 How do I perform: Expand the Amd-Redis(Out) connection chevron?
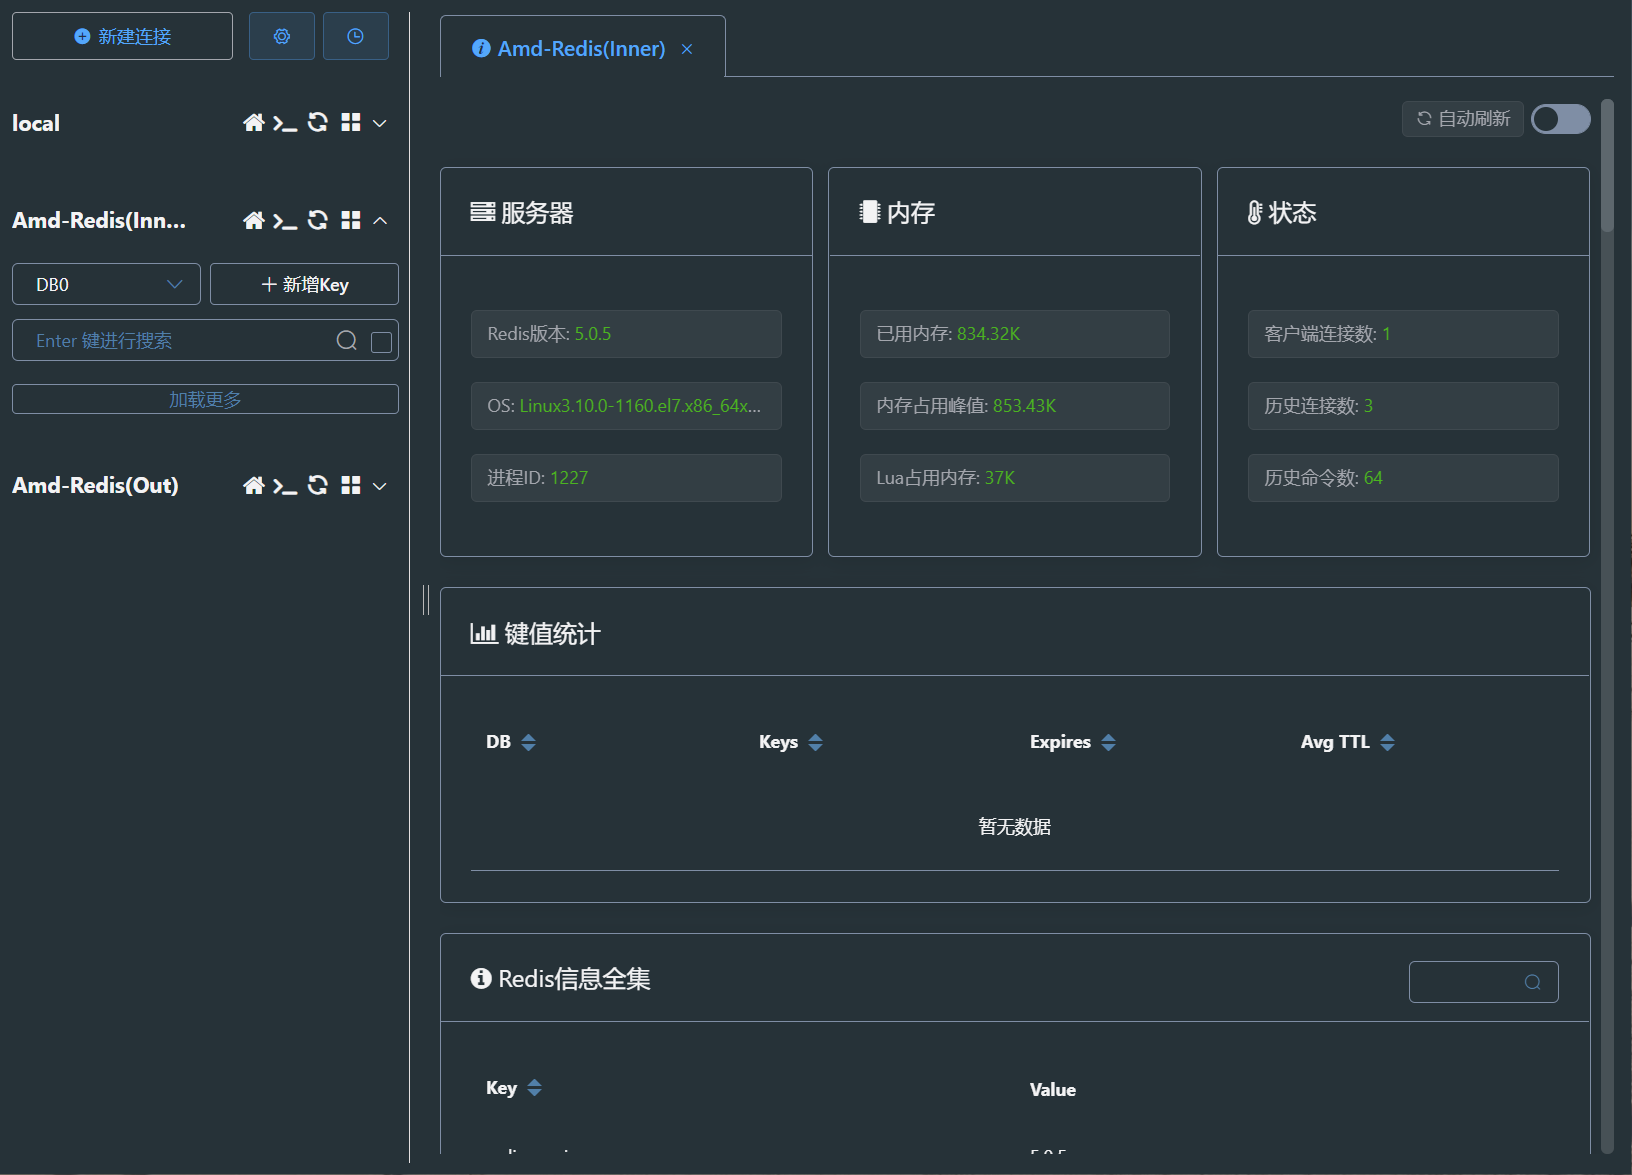(380, 486)
